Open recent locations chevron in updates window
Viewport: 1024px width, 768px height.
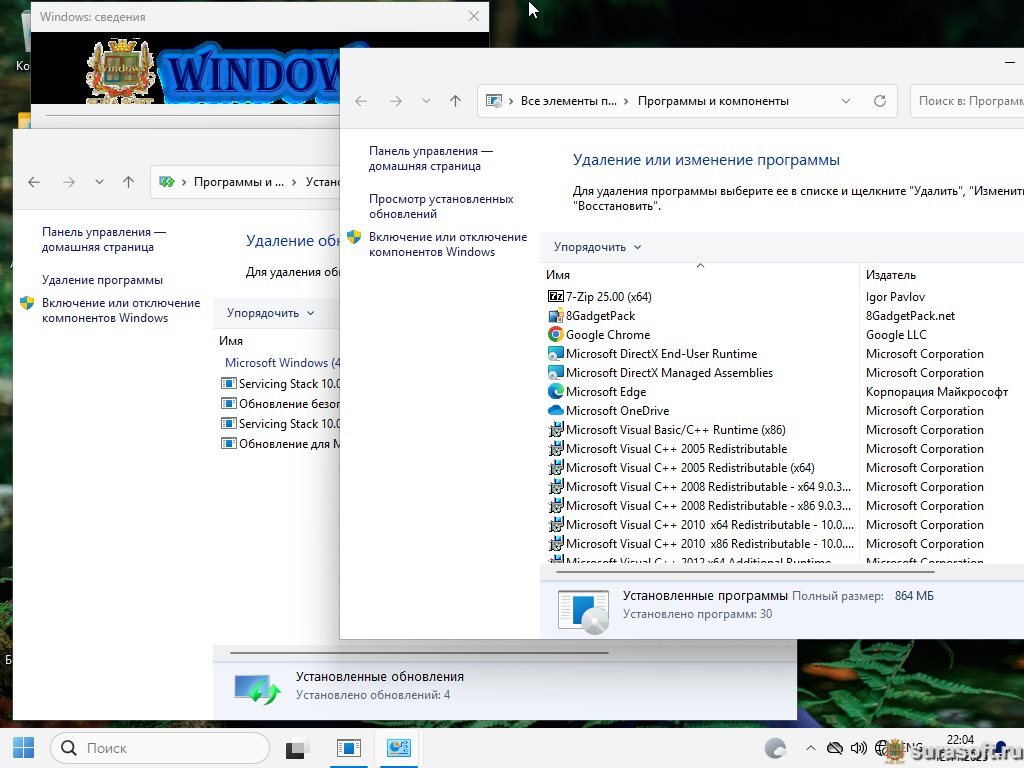[99, 182]
